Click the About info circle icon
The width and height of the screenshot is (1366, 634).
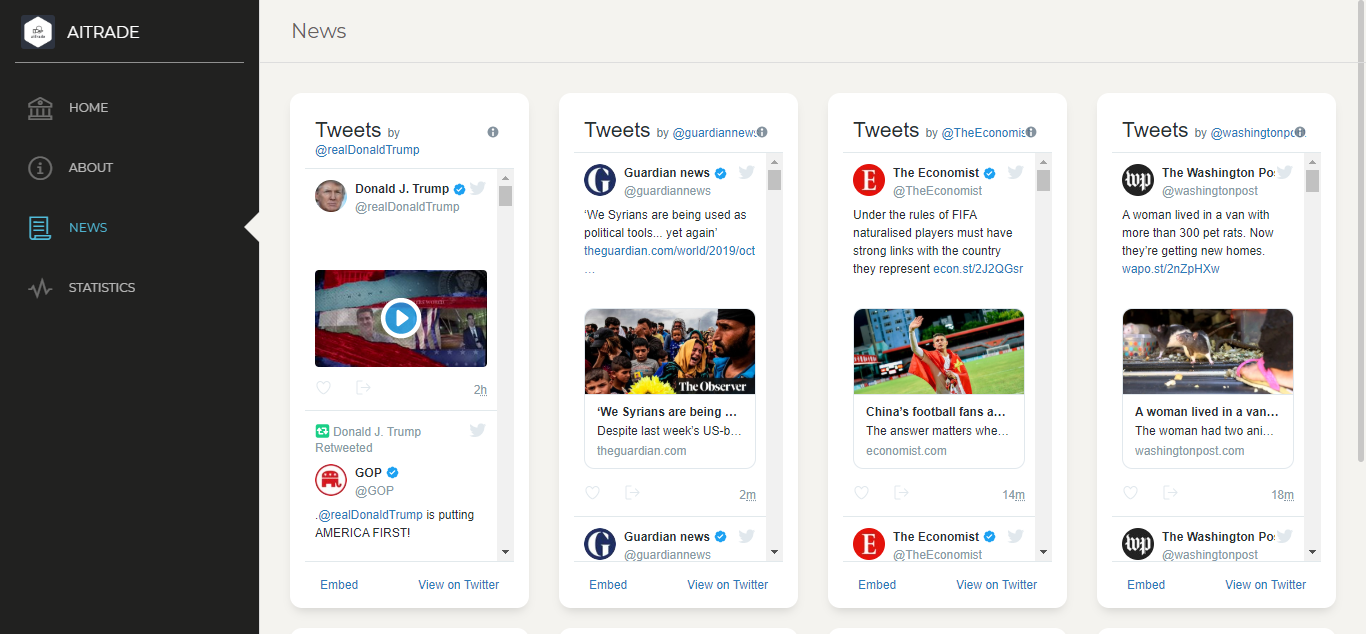point(40,168)
